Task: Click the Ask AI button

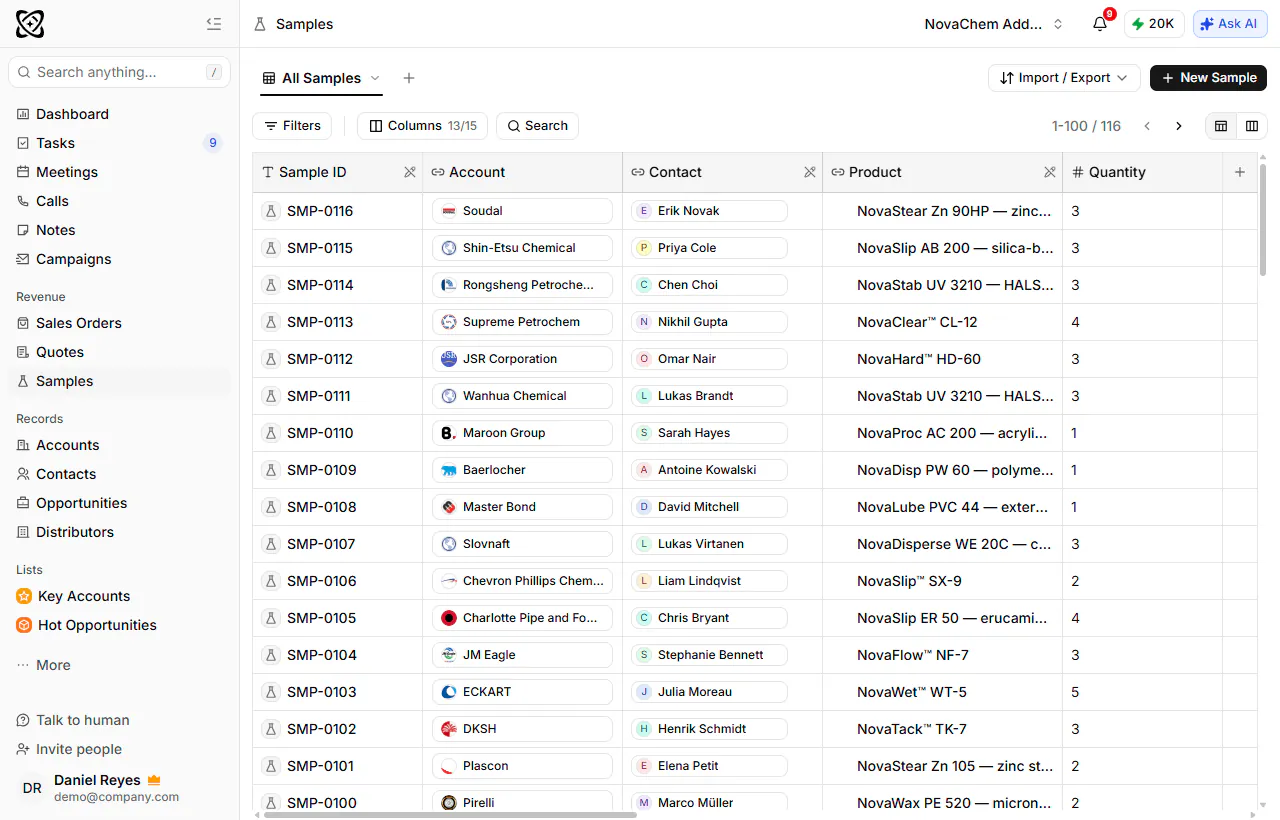Action: (1230, 24)
